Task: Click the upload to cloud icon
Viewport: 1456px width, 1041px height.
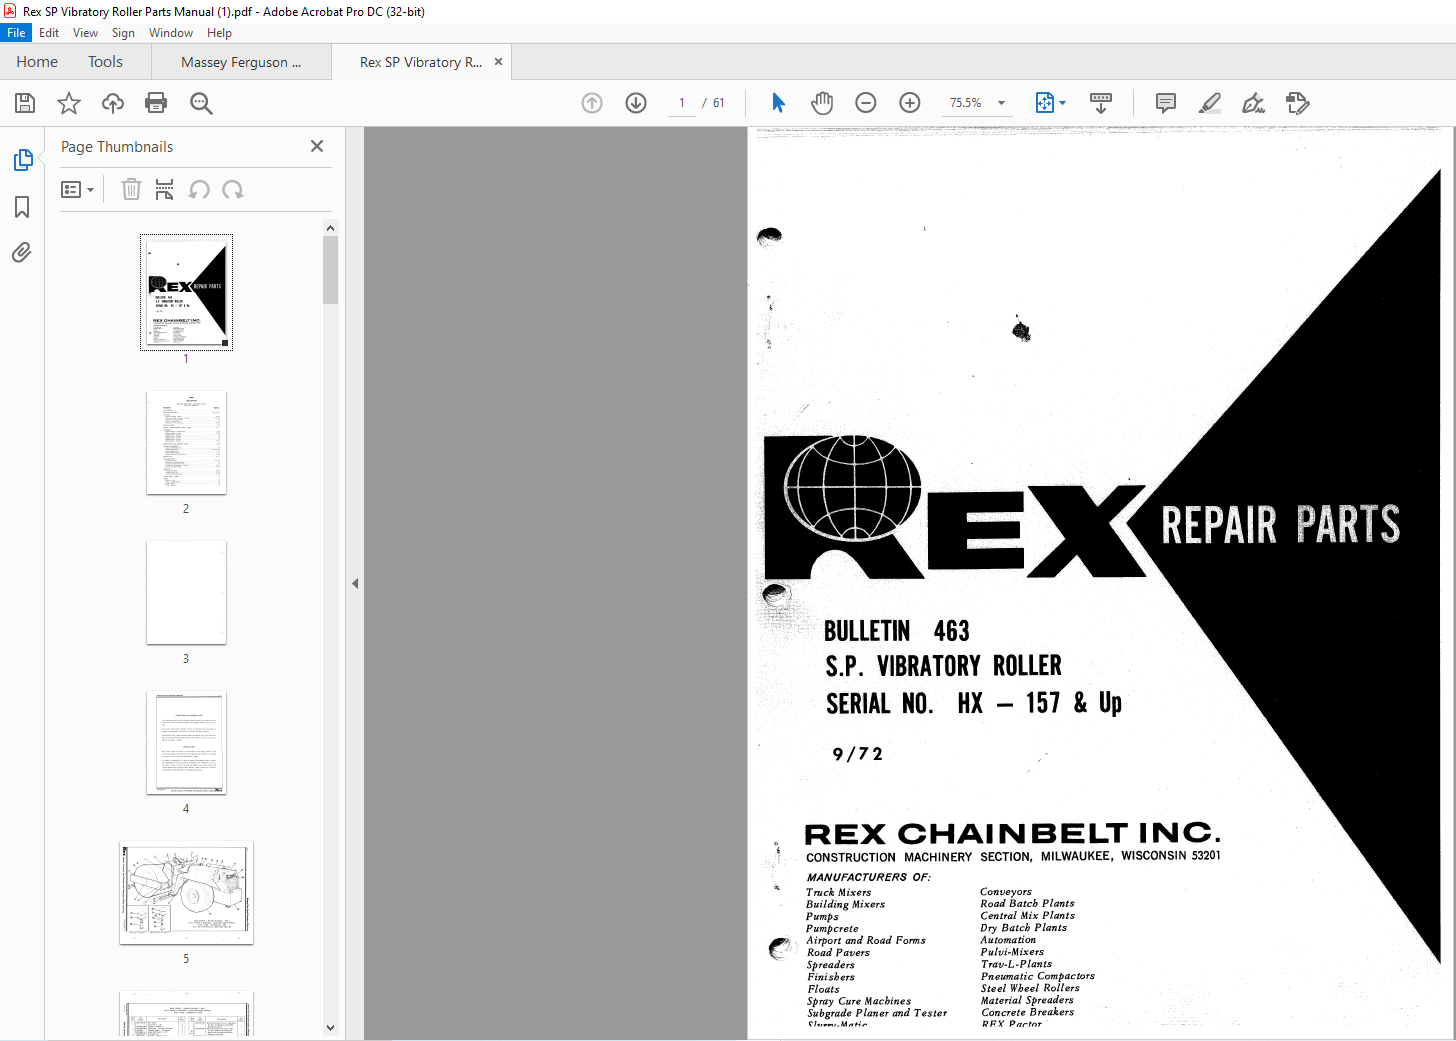Action: pos(113,103)
